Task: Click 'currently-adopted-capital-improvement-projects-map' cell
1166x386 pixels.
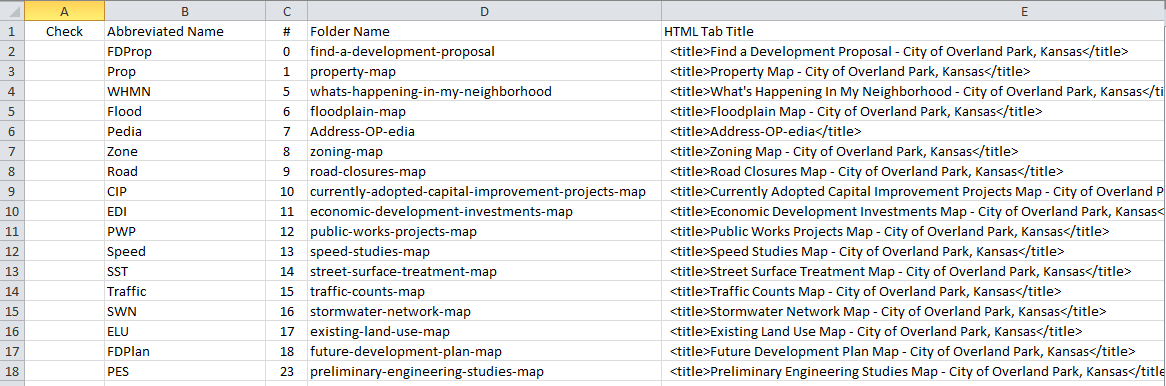Action: [484, 192]
